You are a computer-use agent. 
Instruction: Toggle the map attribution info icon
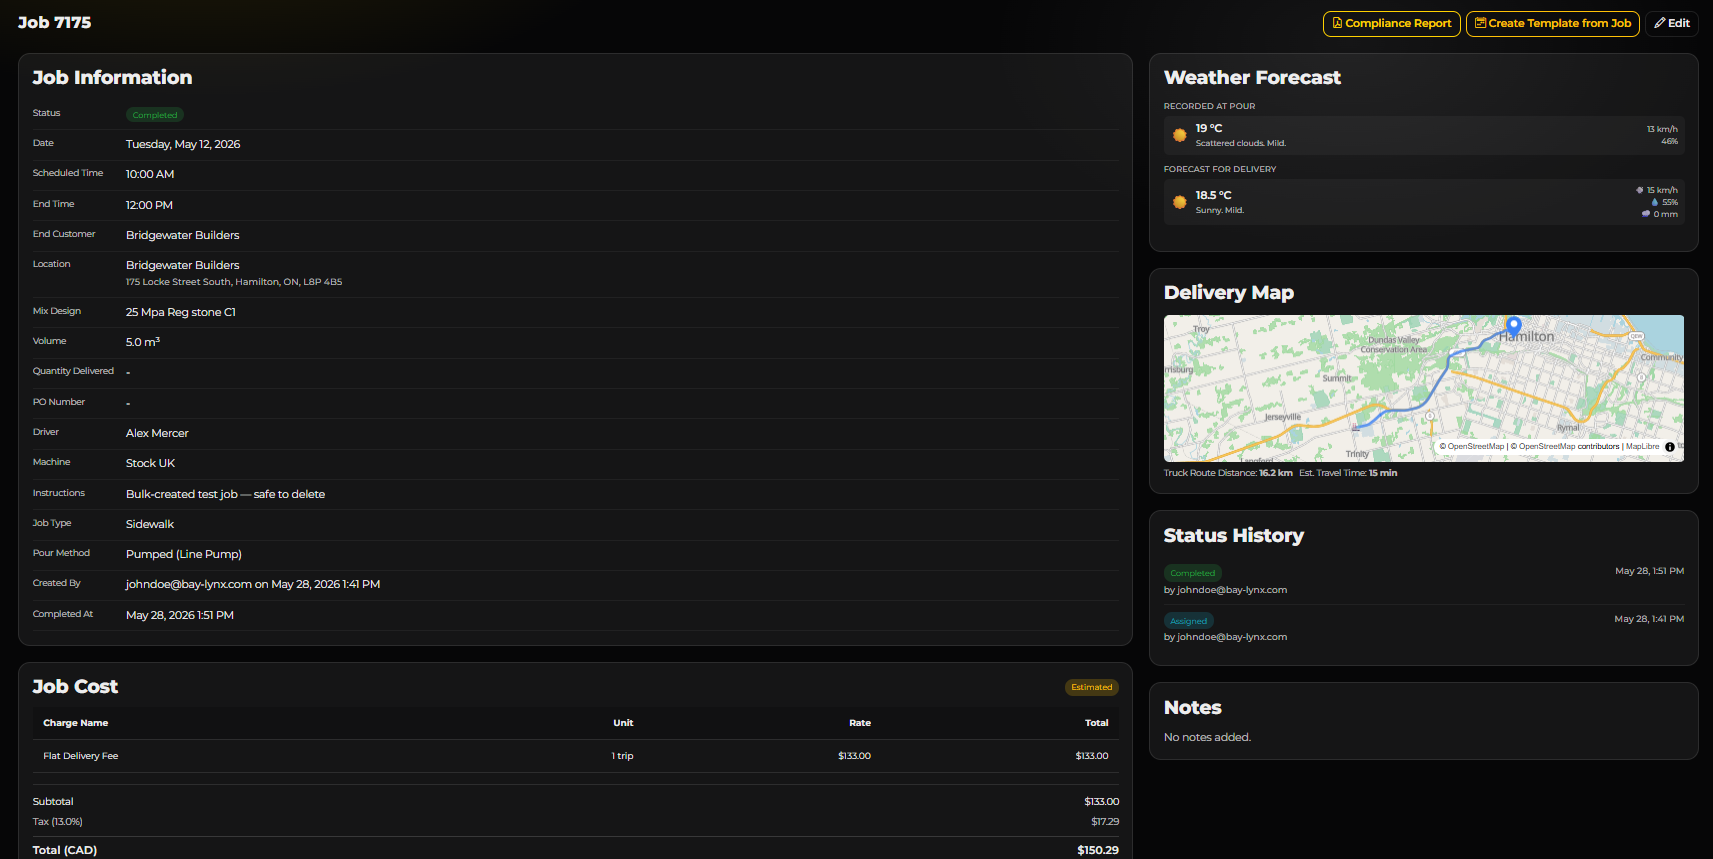(1669, 447)
